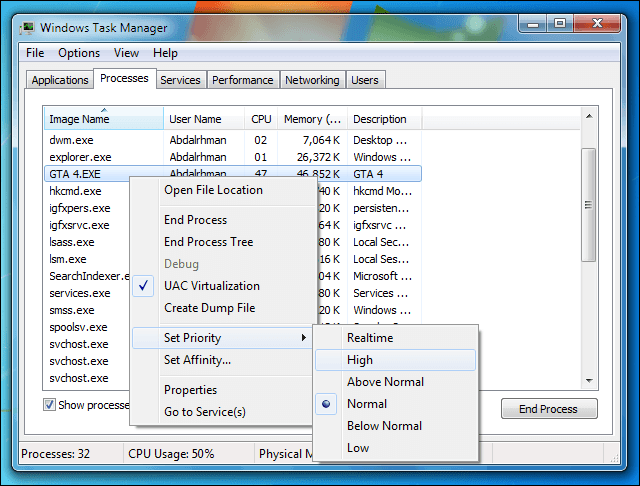
Task: Toggle Show processes from all users checkbox
Action: tap(49, 405)
